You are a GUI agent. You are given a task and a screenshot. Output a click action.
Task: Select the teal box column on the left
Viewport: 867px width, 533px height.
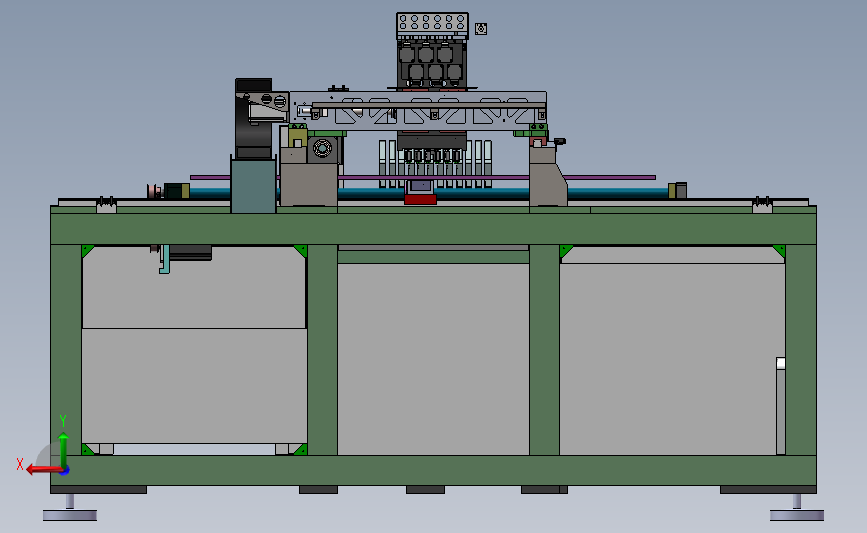[253, 186]
